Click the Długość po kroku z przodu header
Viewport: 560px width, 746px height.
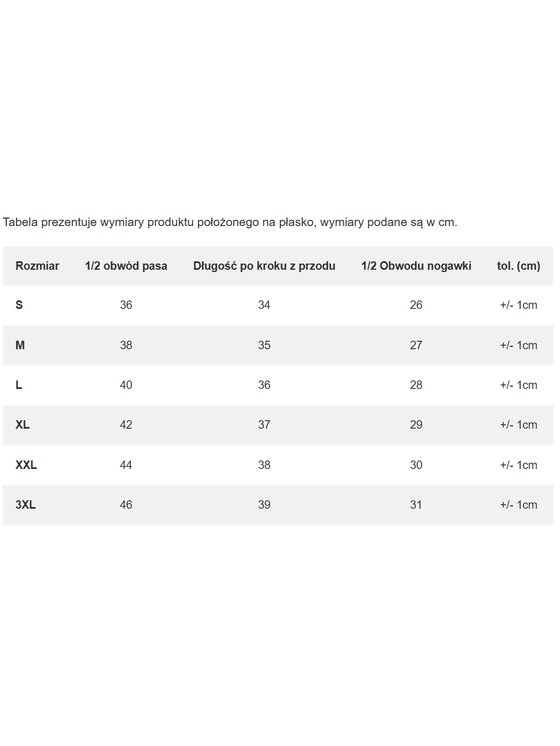(264, 266)
